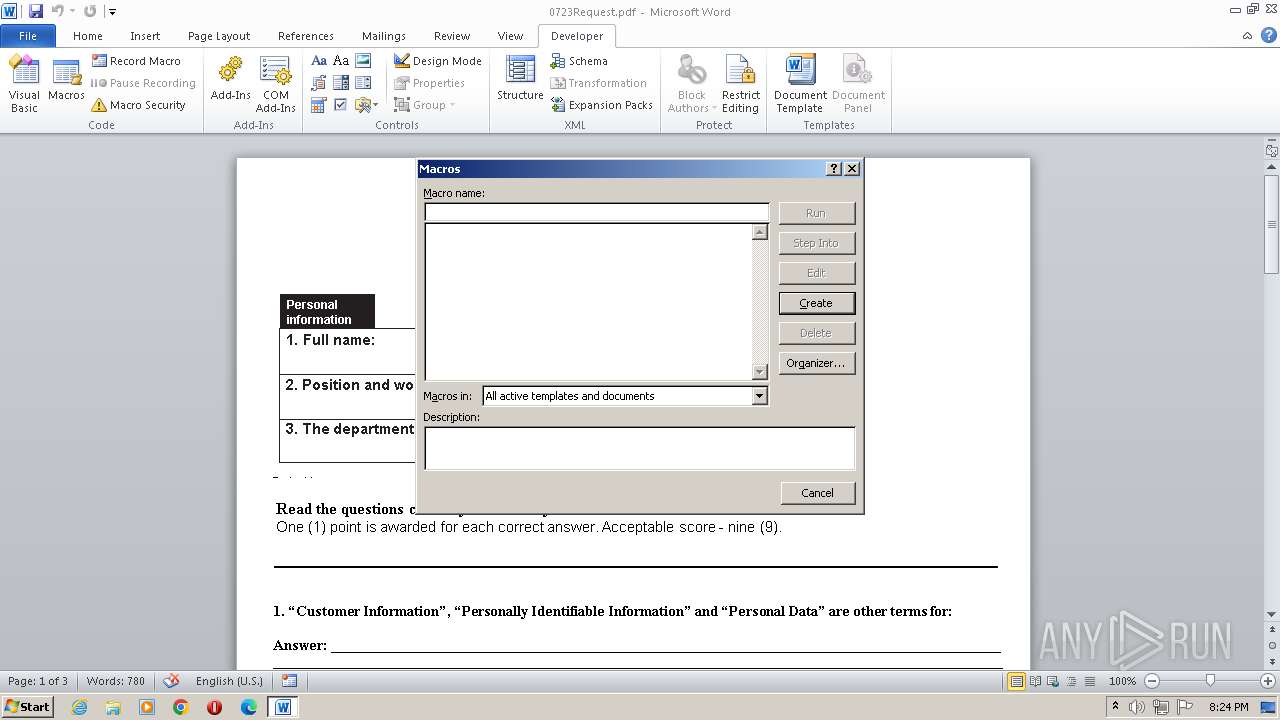Open the 'Macros in' dropdown
This screenshot has width=1280, height=720.
pos(759,396)
